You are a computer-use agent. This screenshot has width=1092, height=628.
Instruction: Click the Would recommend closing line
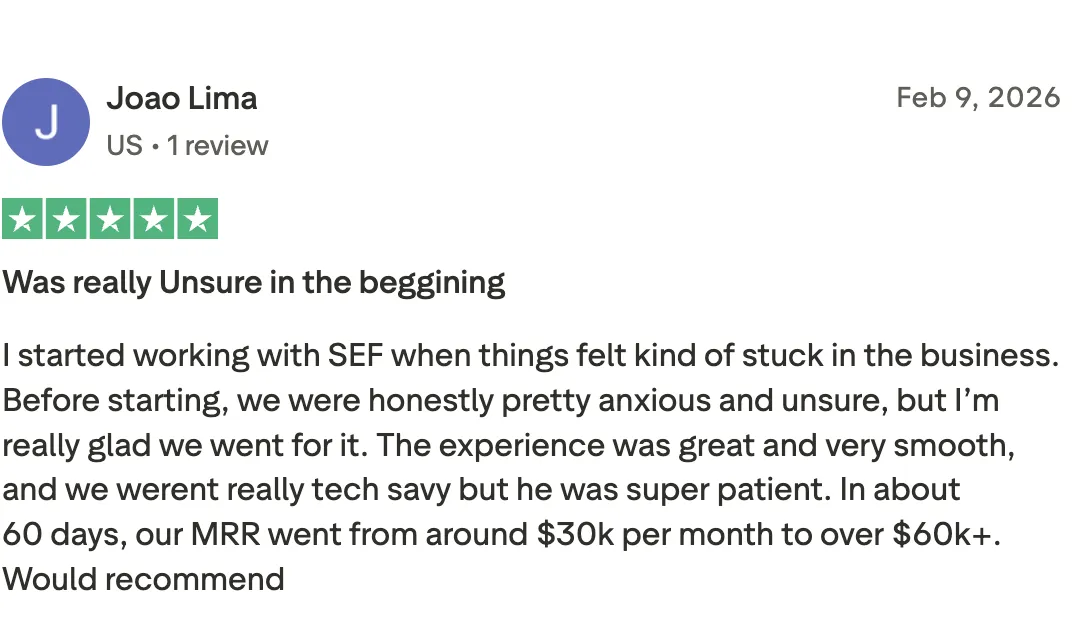point(143,579)
